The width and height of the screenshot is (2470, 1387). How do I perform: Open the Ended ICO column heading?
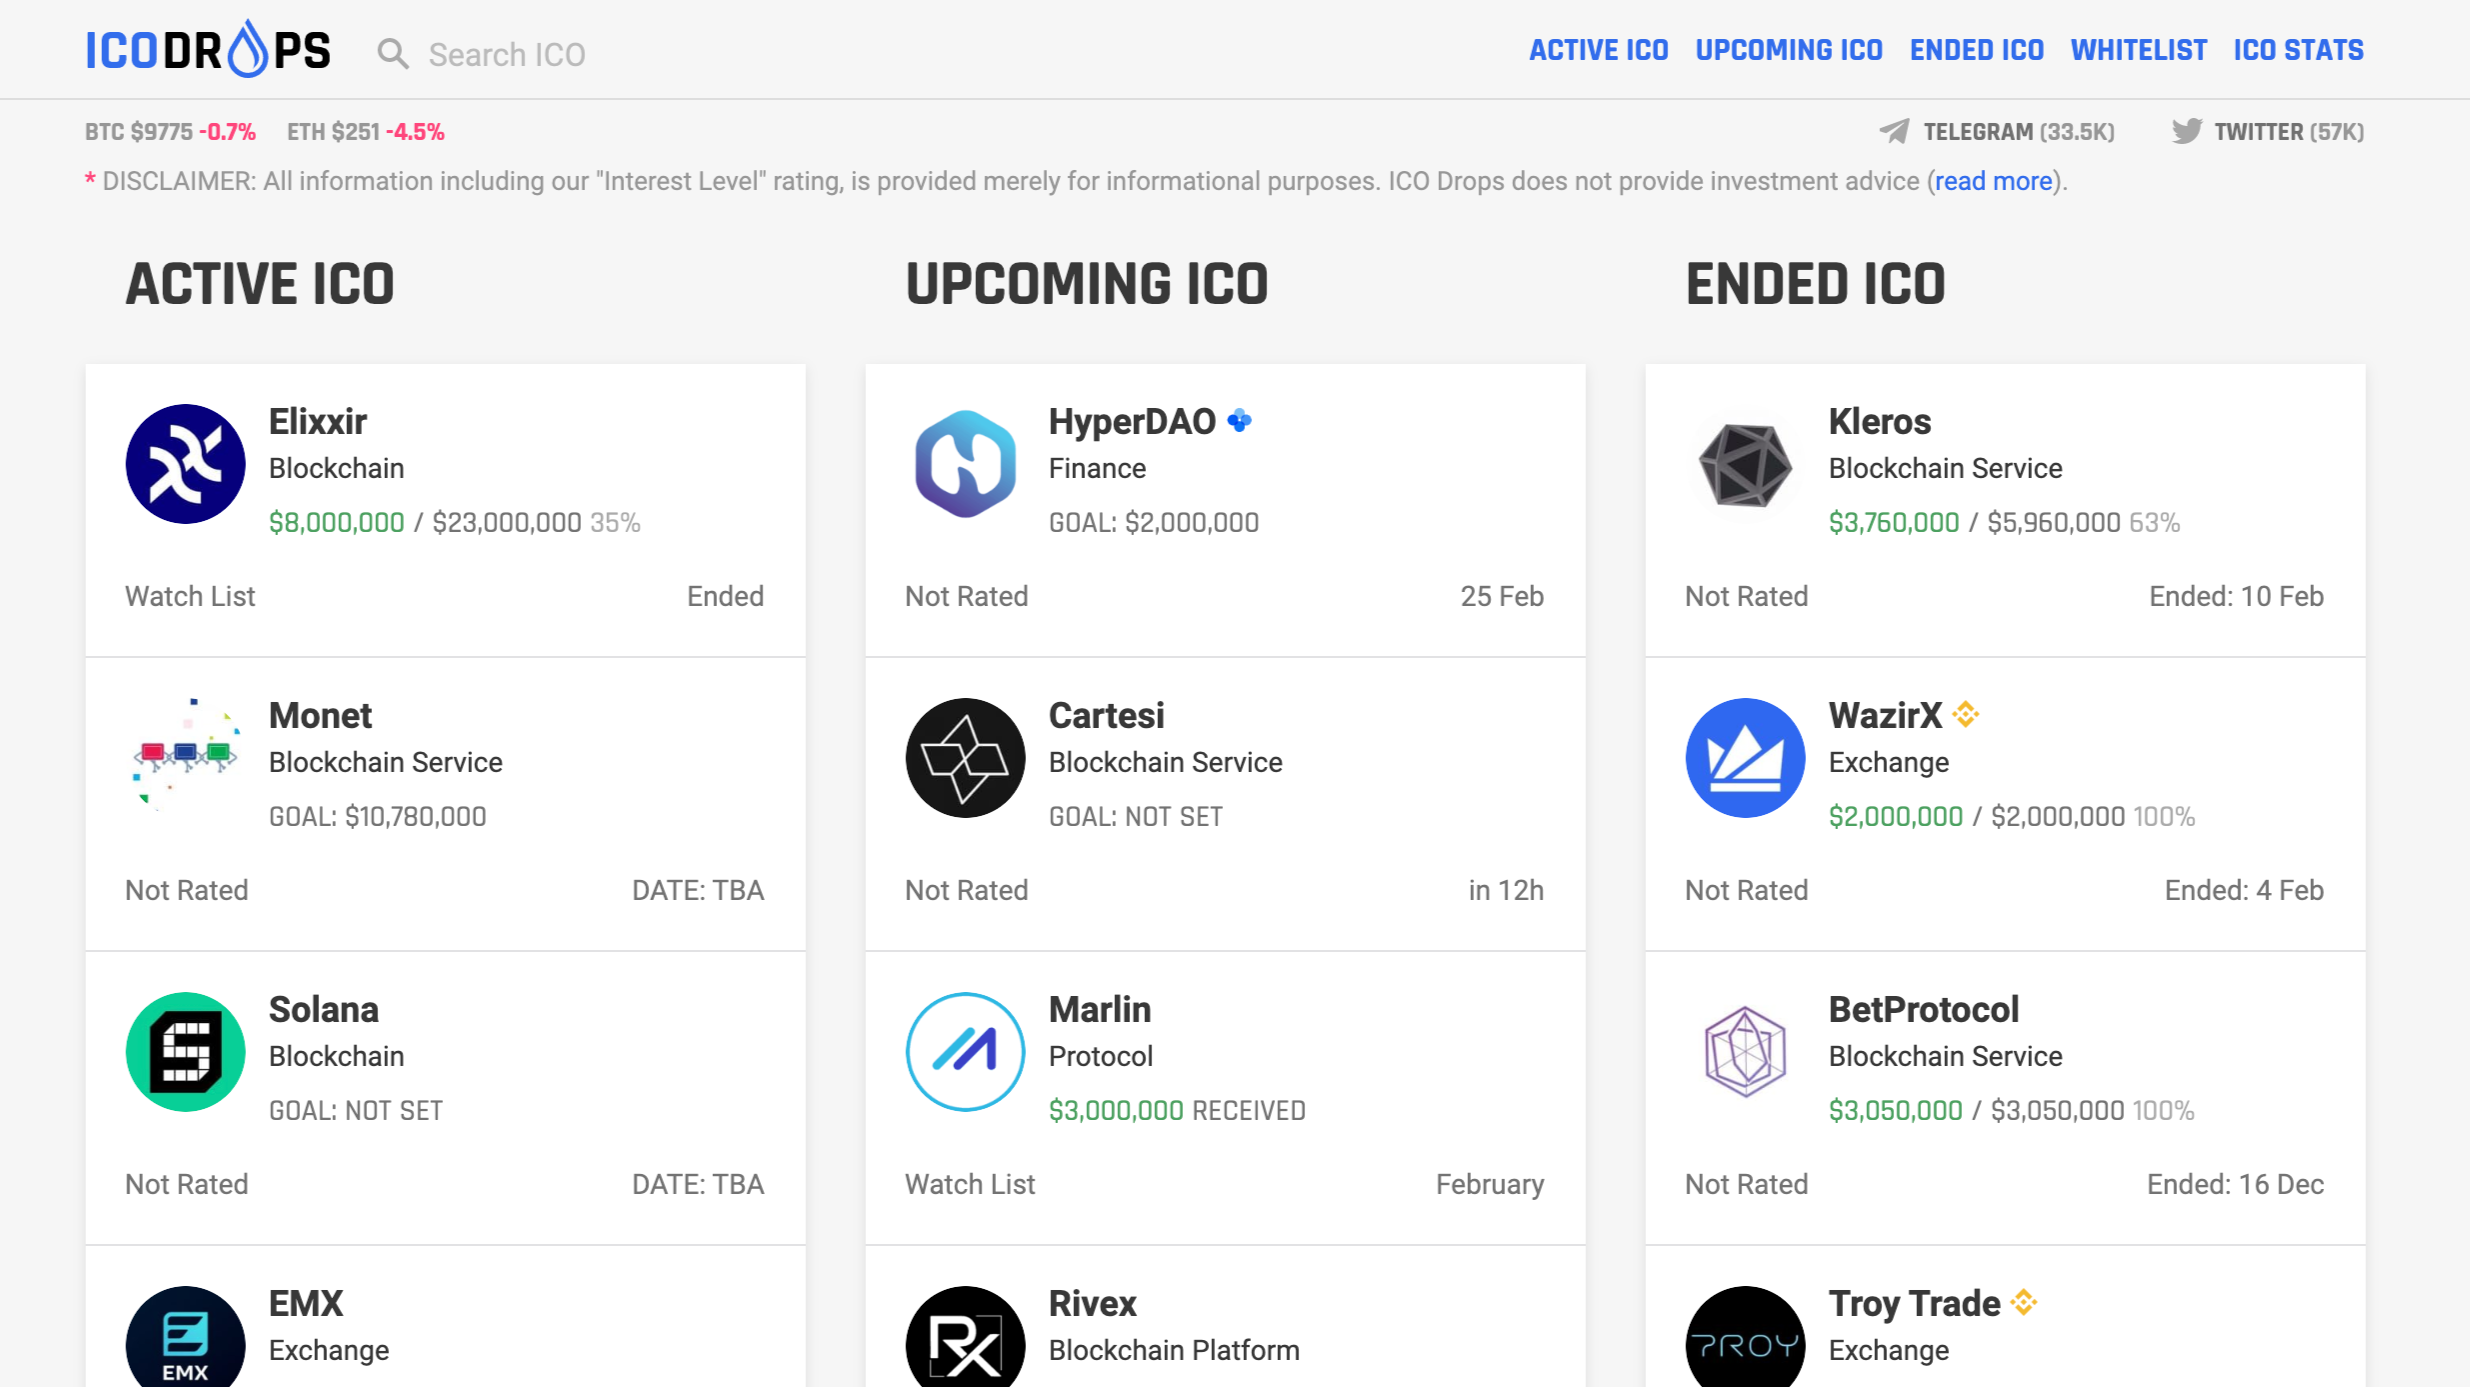(1816, 284)
